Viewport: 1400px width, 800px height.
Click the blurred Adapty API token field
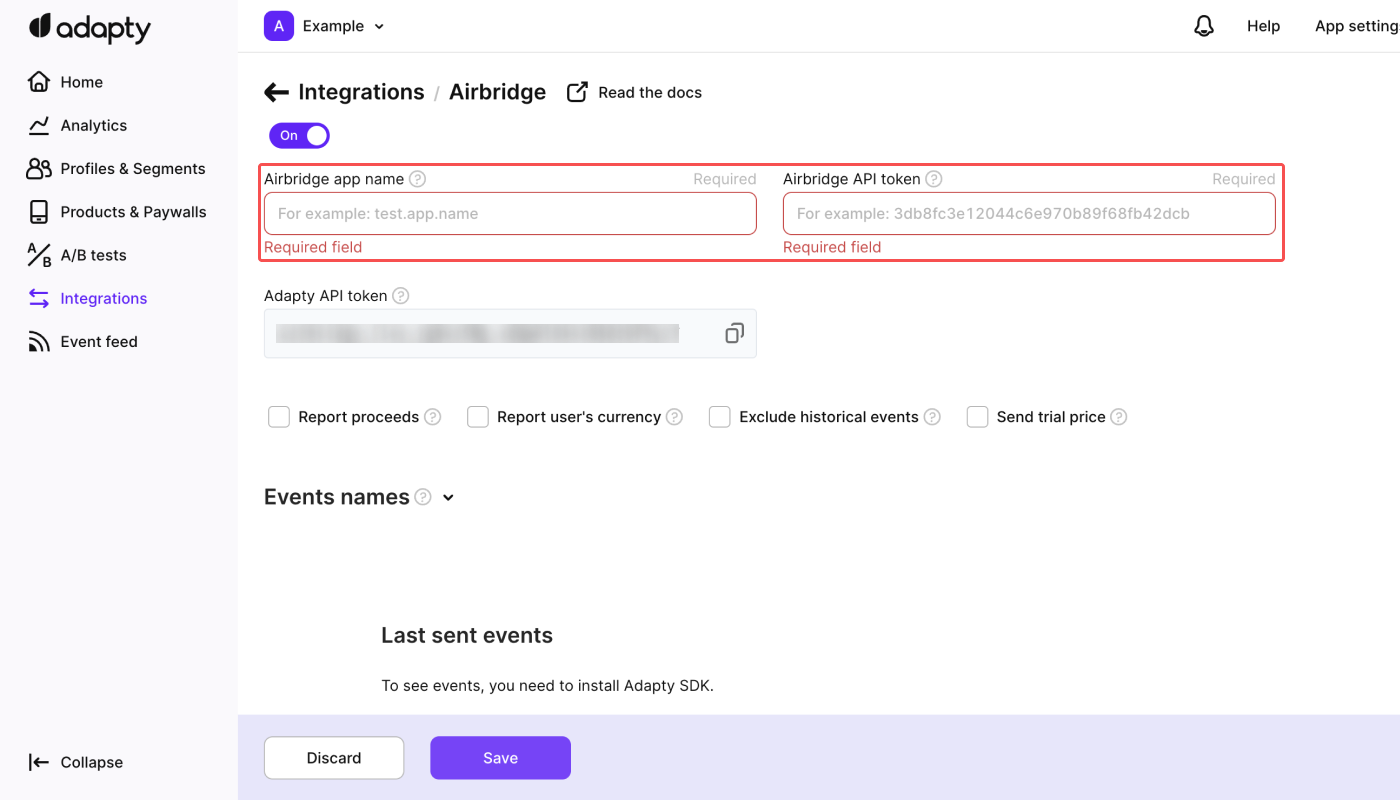pyautogui.click(x=510, y=333)
